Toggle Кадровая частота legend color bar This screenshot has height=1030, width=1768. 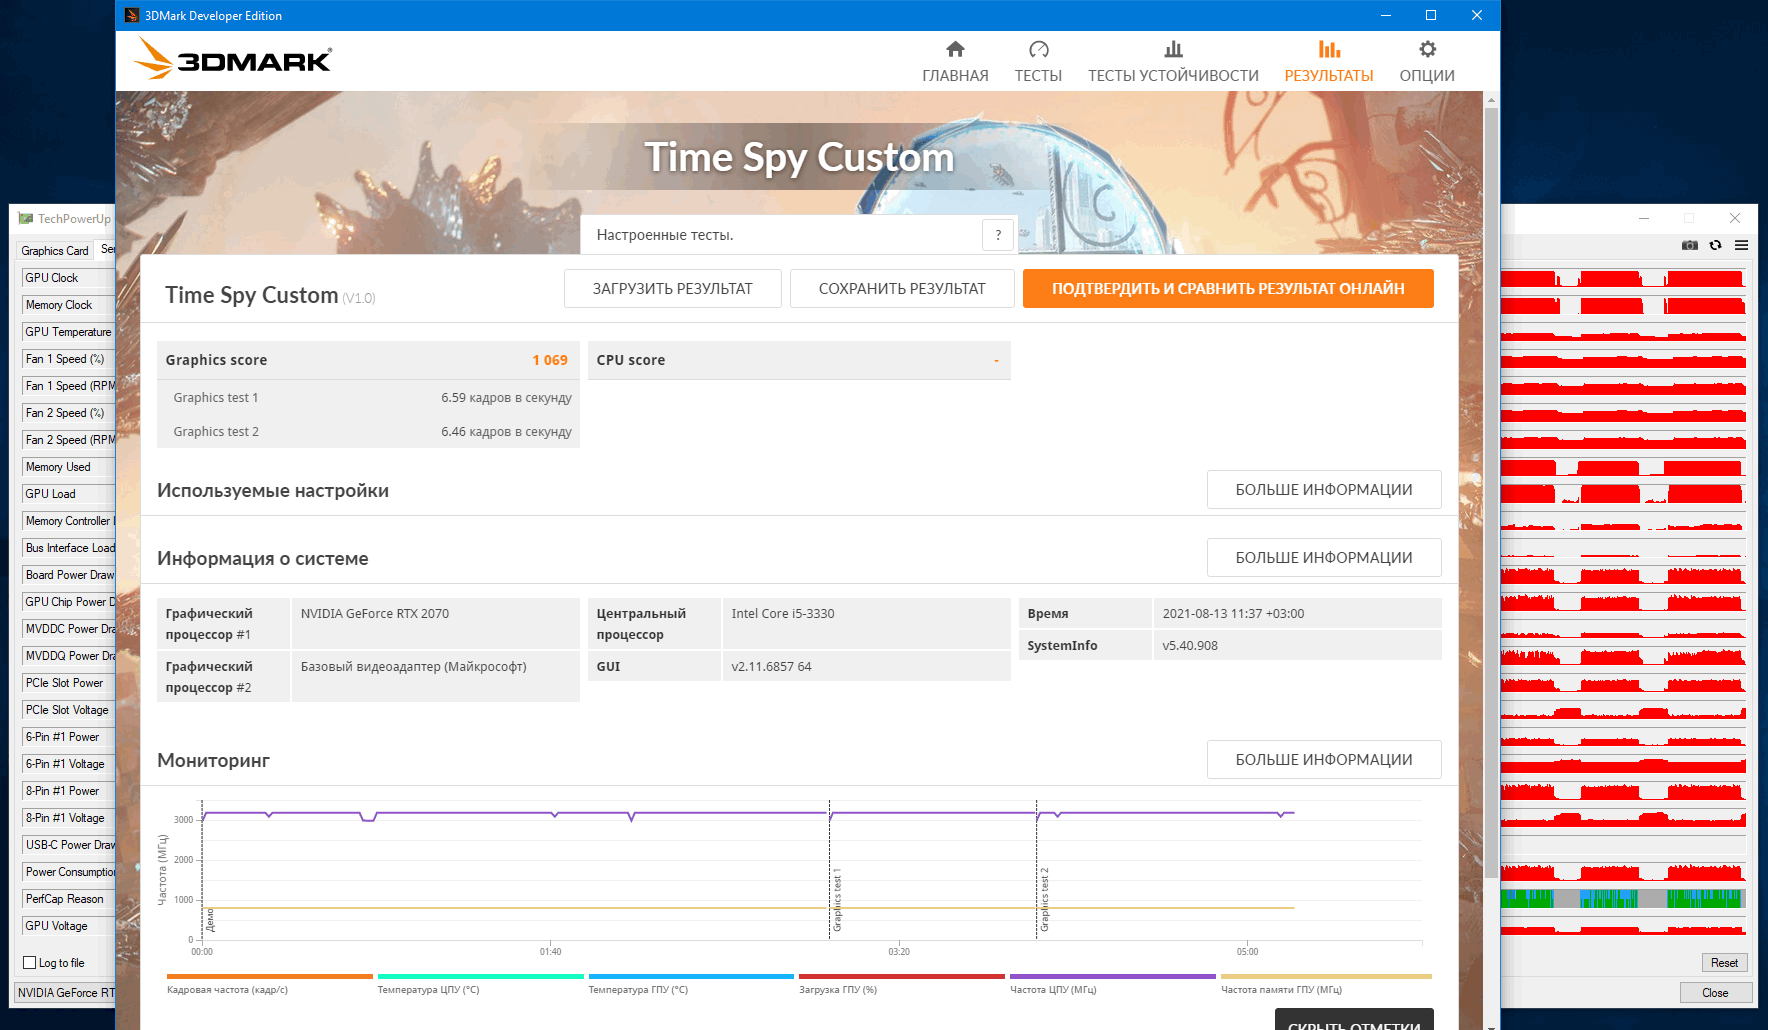[x=270, y=976]
